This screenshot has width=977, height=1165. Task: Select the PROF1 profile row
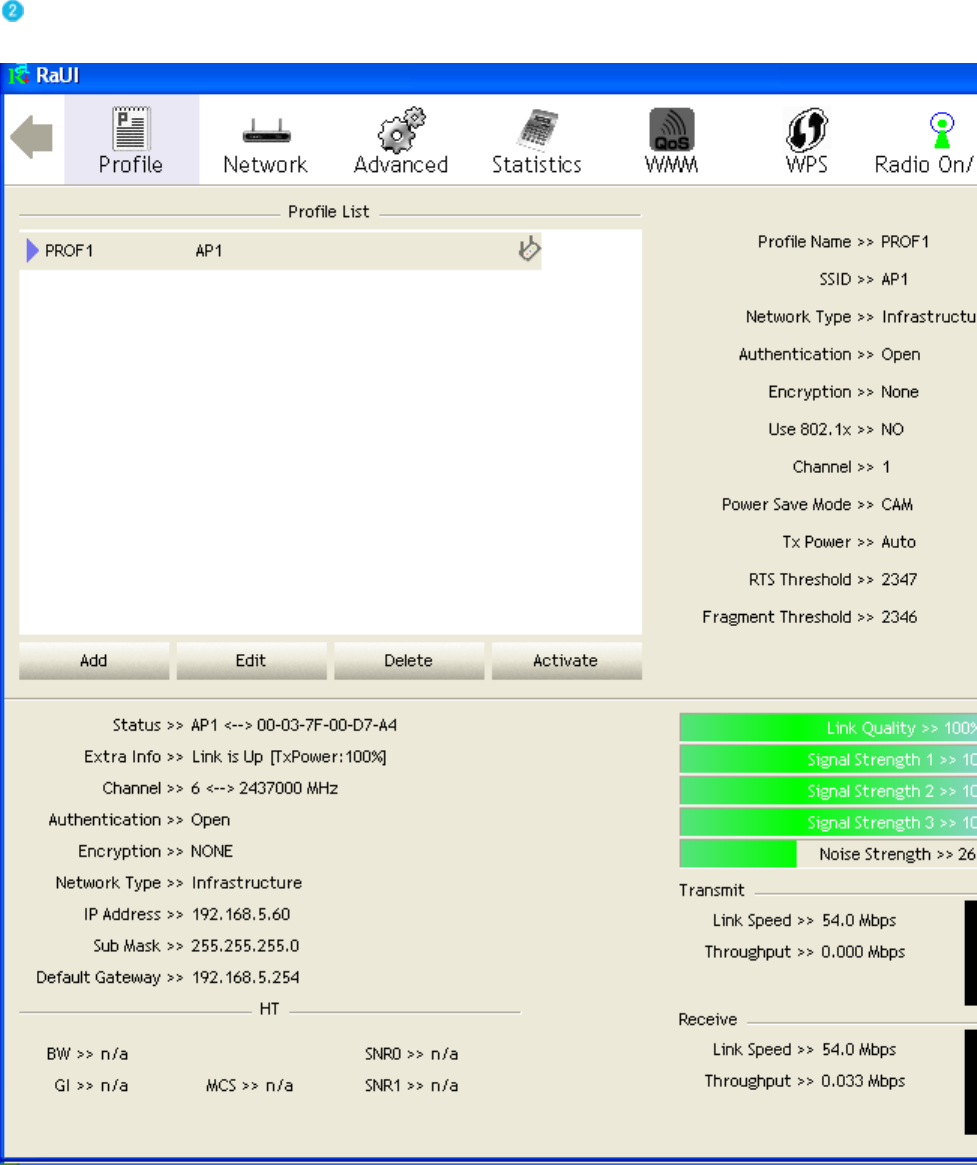pos(281,250)
